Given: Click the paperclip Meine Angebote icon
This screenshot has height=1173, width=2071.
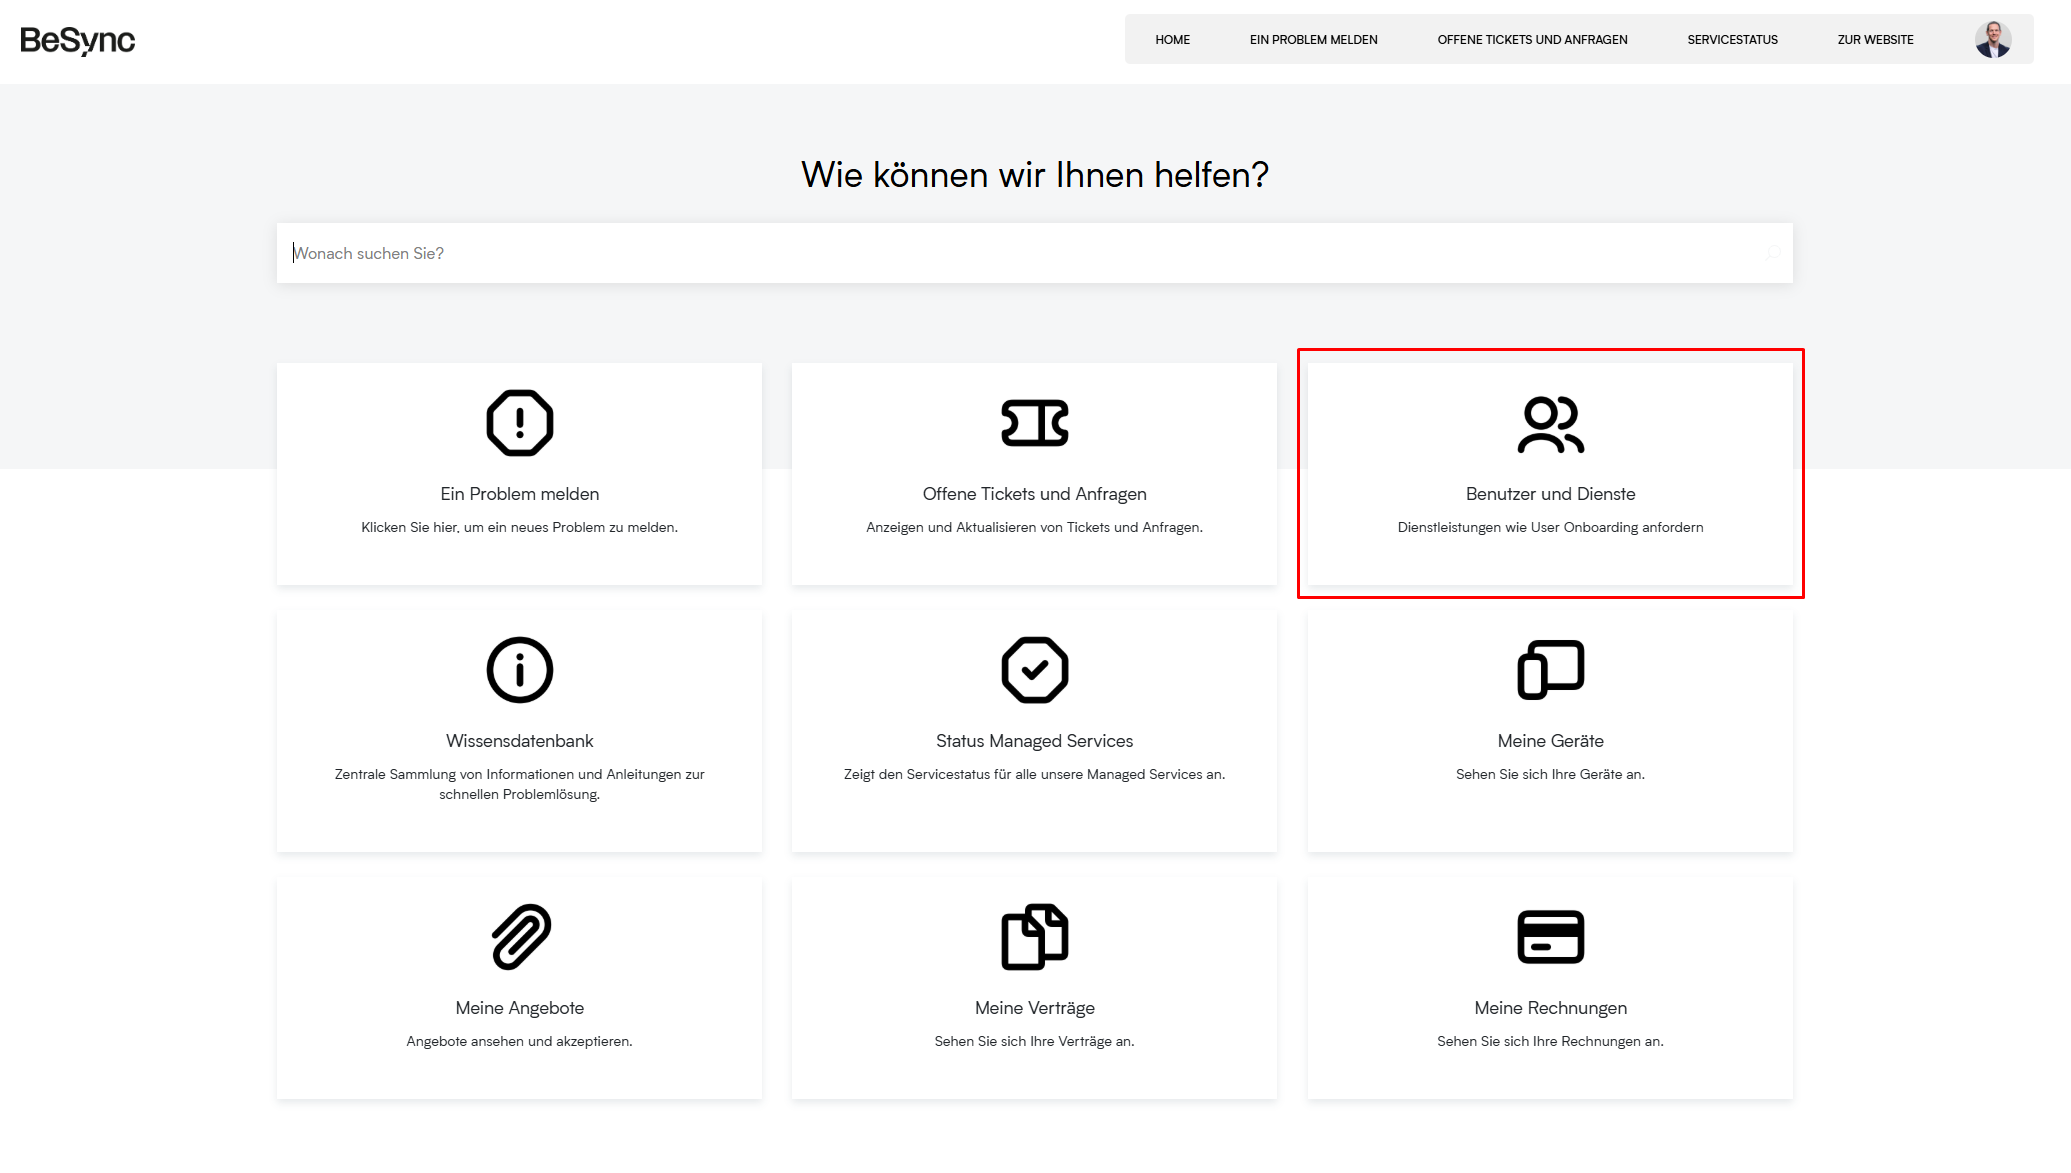Looking at the screenshot, I should 520,937.
